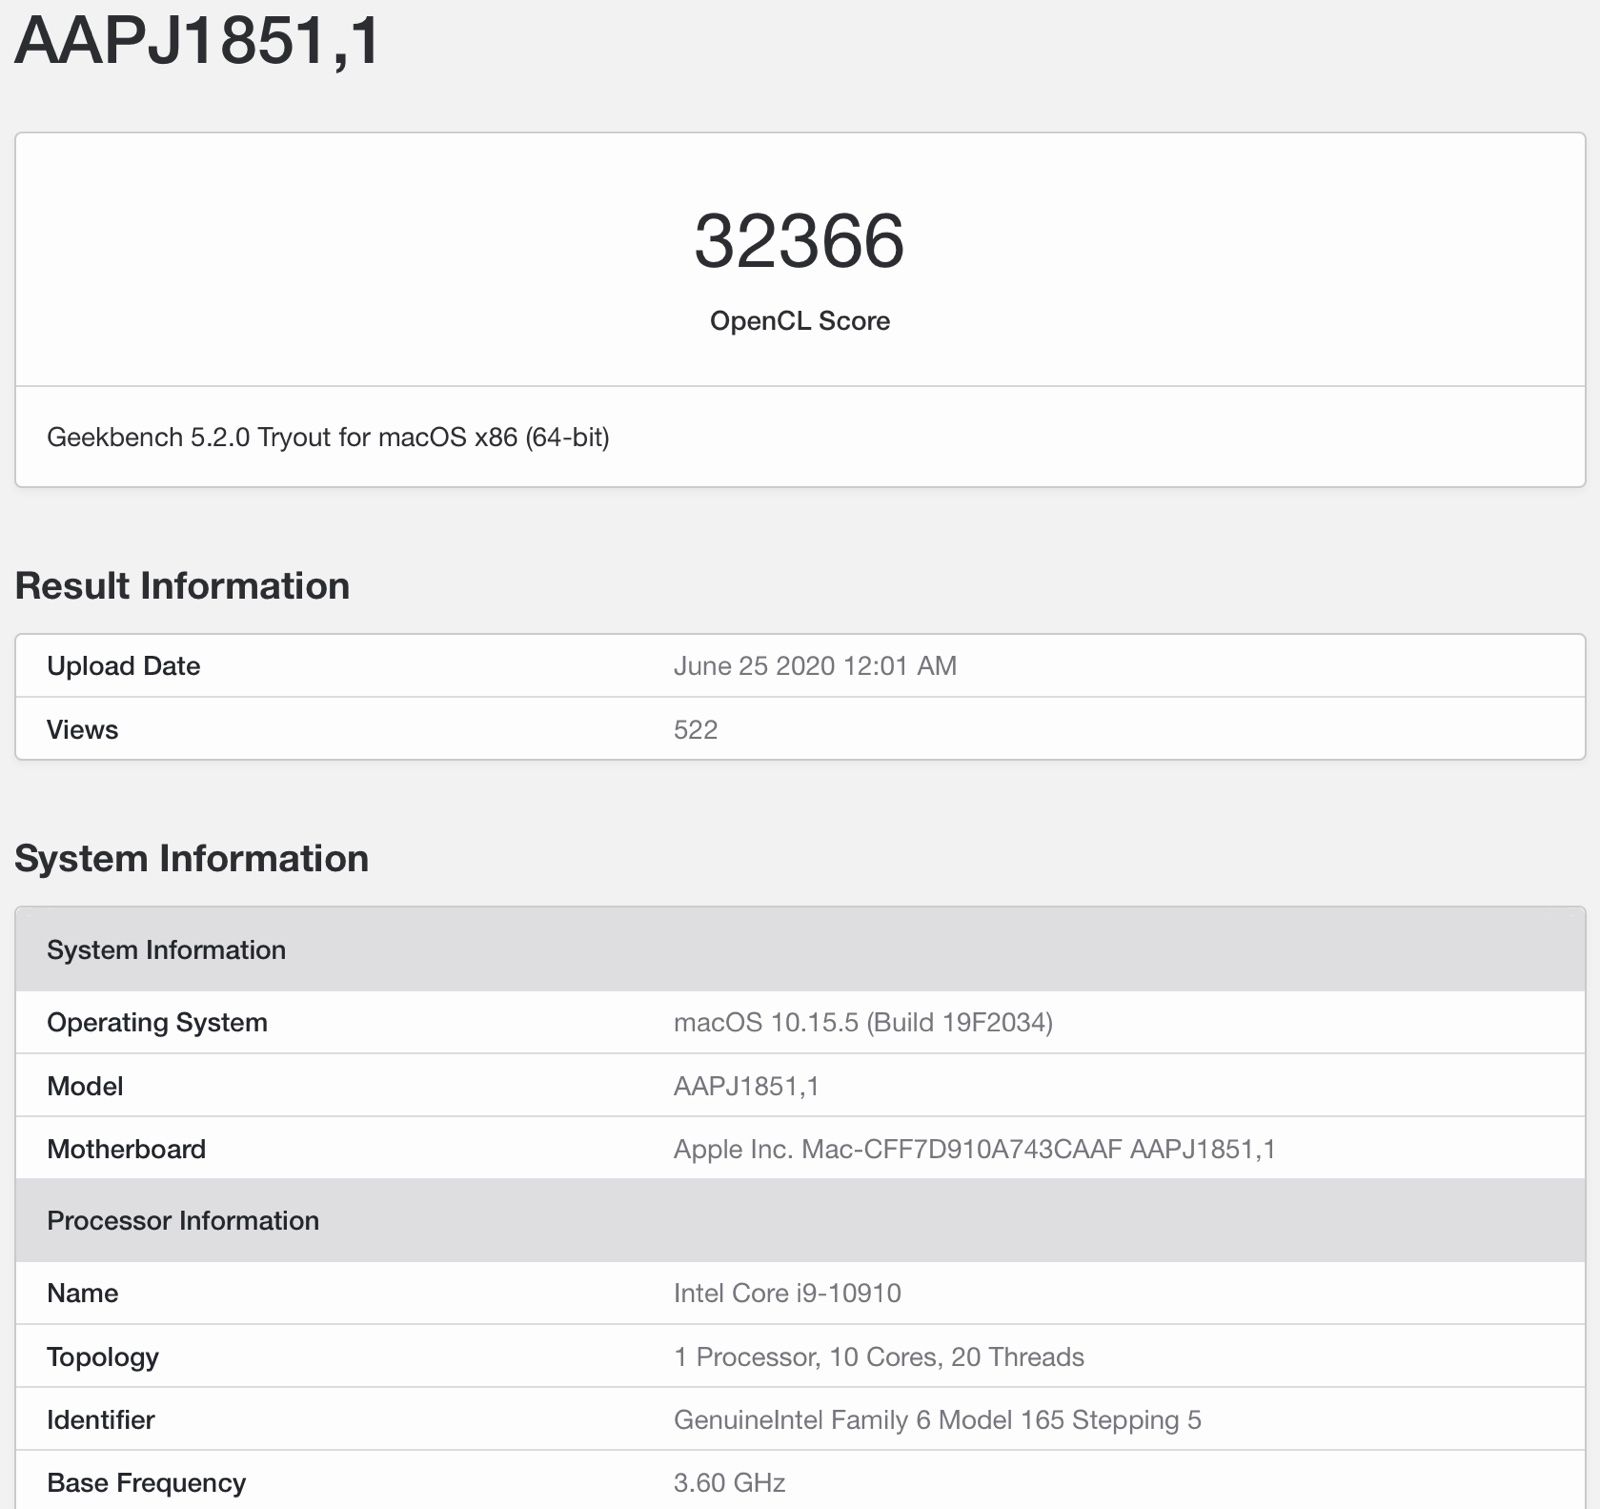Click the System Information table header
Screen dimensions: 1600x1509
[167, 950]
